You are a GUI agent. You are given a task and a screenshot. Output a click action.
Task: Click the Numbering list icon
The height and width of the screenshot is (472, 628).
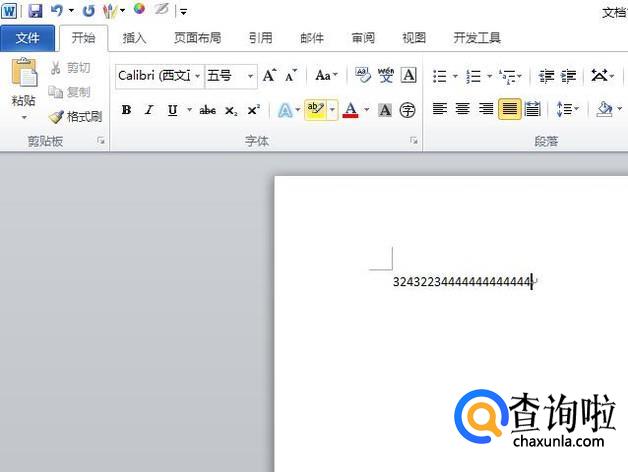point(473,76)
